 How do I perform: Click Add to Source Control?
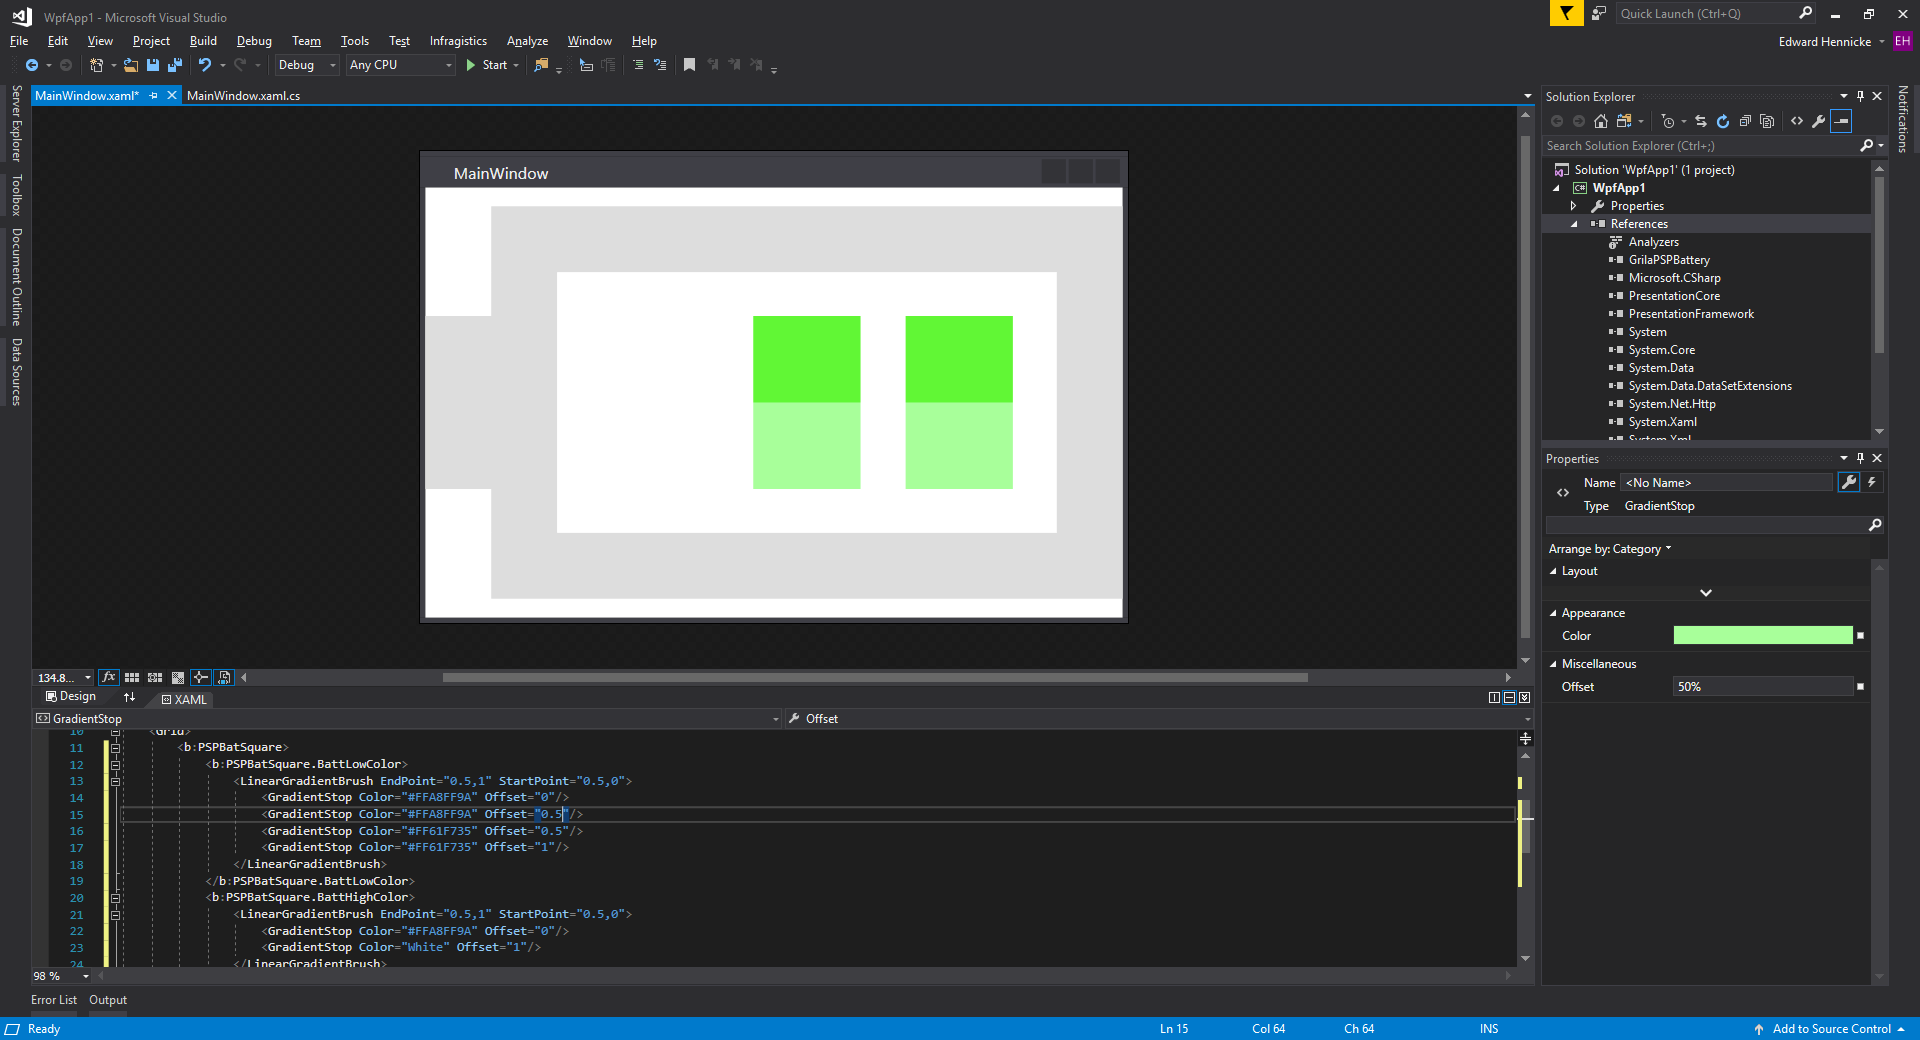click(x=1831, y=1029)
